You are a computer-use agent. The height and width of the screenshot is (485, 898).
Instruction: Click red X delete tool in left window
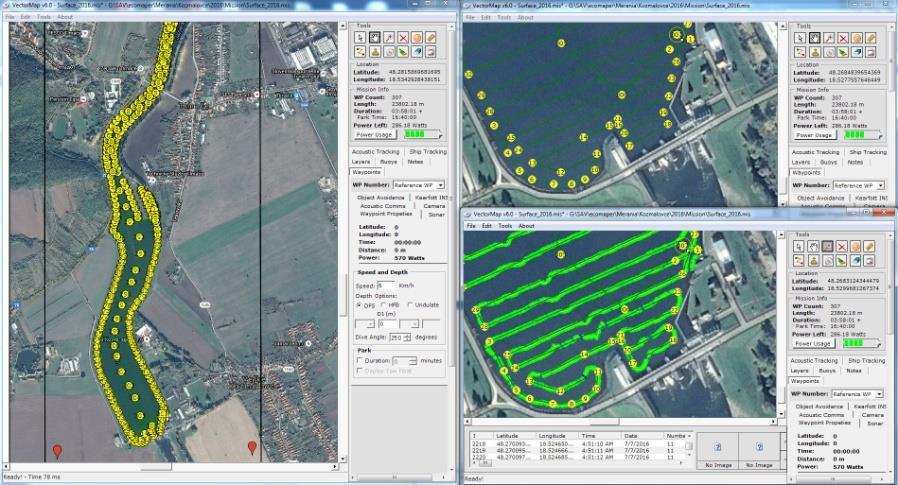[403, 38]
